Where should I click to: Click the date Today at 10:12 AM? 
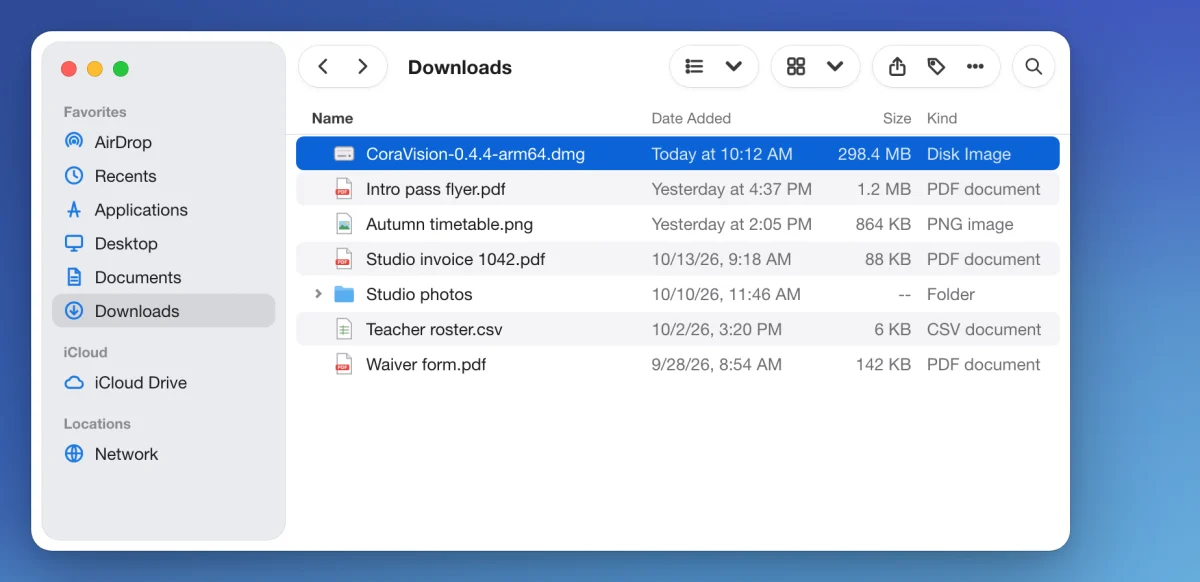click(722, 154)
